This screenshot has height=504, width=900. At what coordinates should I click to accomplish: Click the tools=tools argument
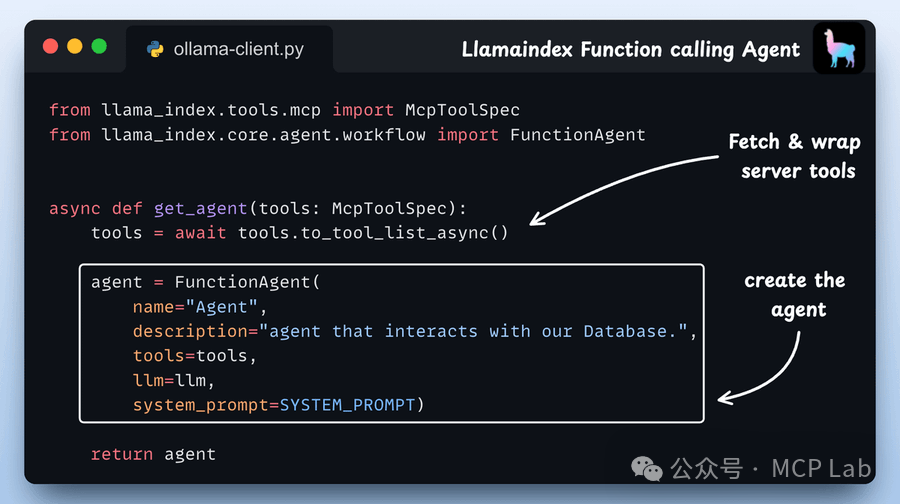pos(195,356)
